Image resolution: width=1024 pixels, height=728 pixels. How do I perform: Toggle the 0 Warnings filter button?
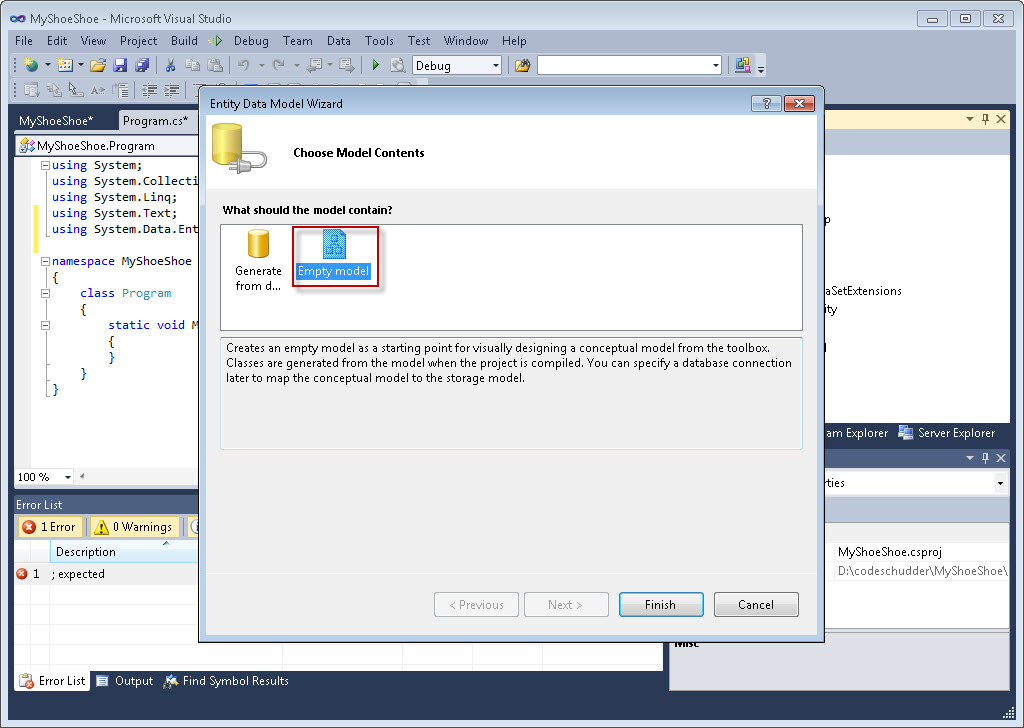(134, 527)
